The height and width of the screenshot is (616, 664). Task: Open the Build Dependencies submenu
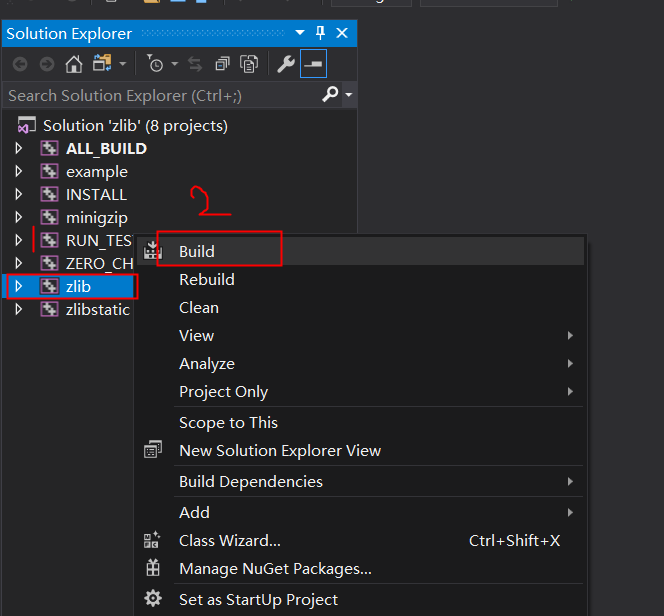pos(360,481)
